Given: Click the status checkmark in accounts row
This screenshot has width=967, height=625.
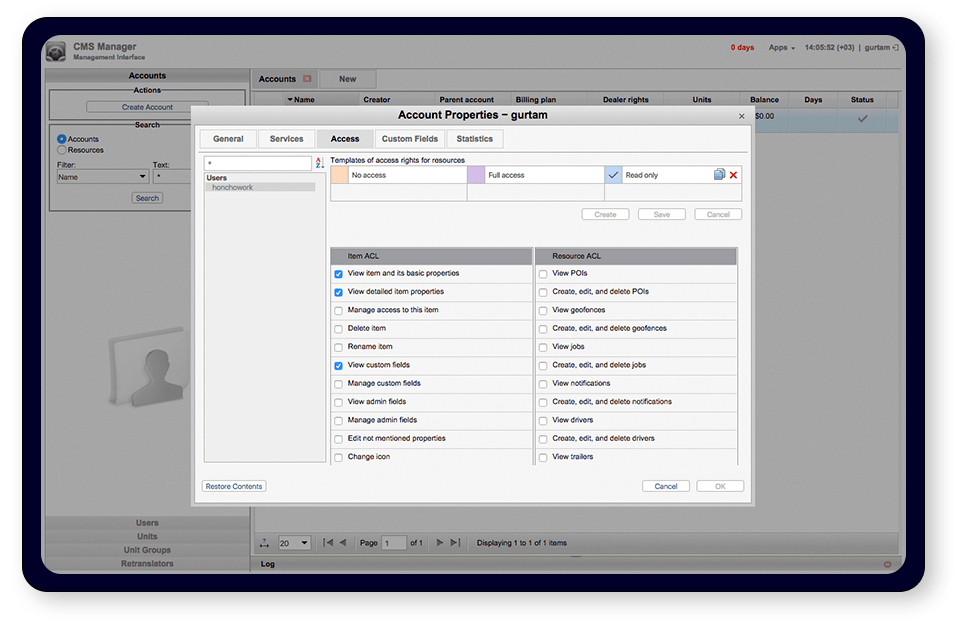Looking at the screenshot, I should (862, 118).
